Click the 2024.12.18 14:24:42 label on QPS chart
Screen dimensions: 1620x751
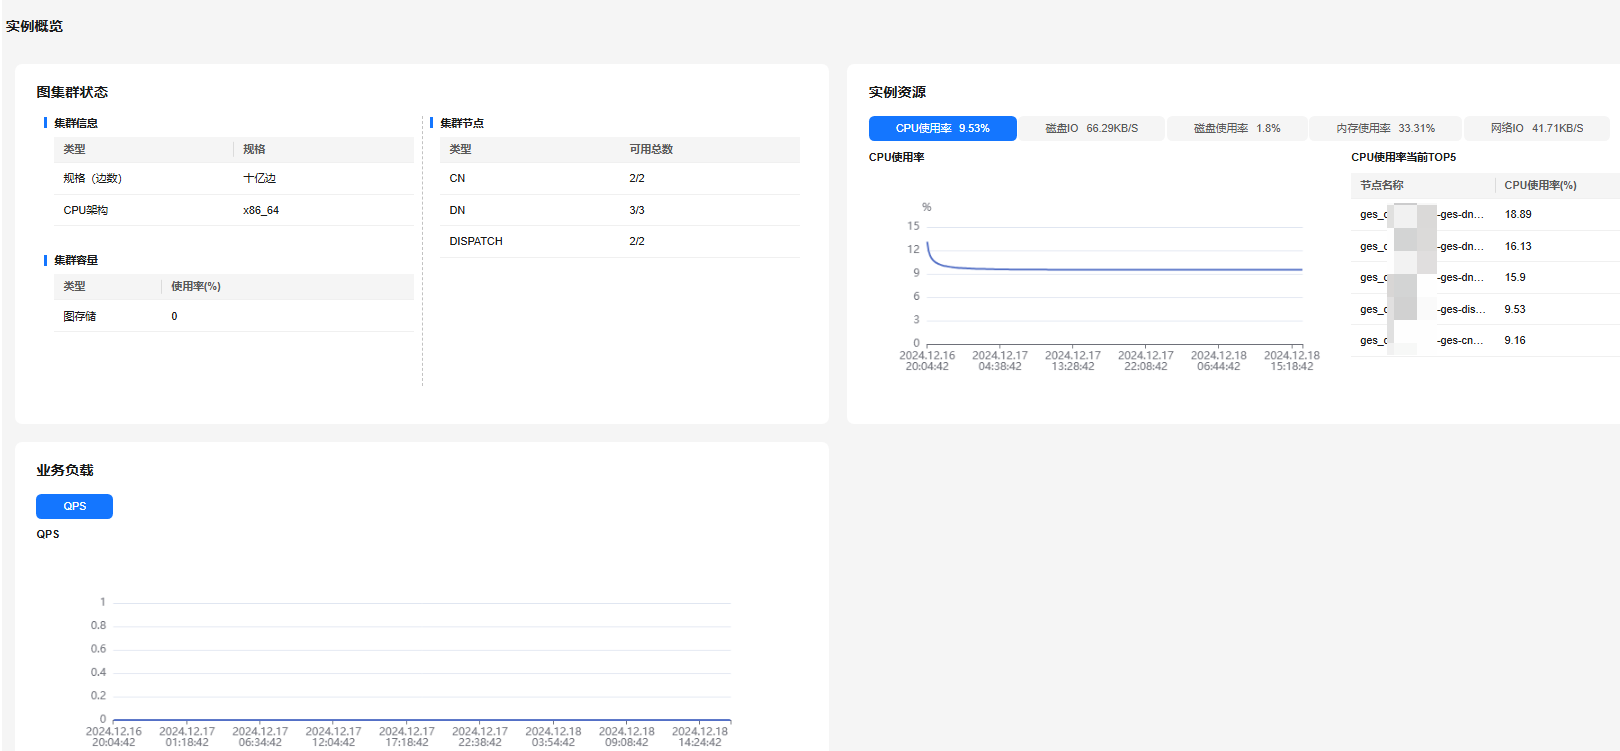pos(700,737)
